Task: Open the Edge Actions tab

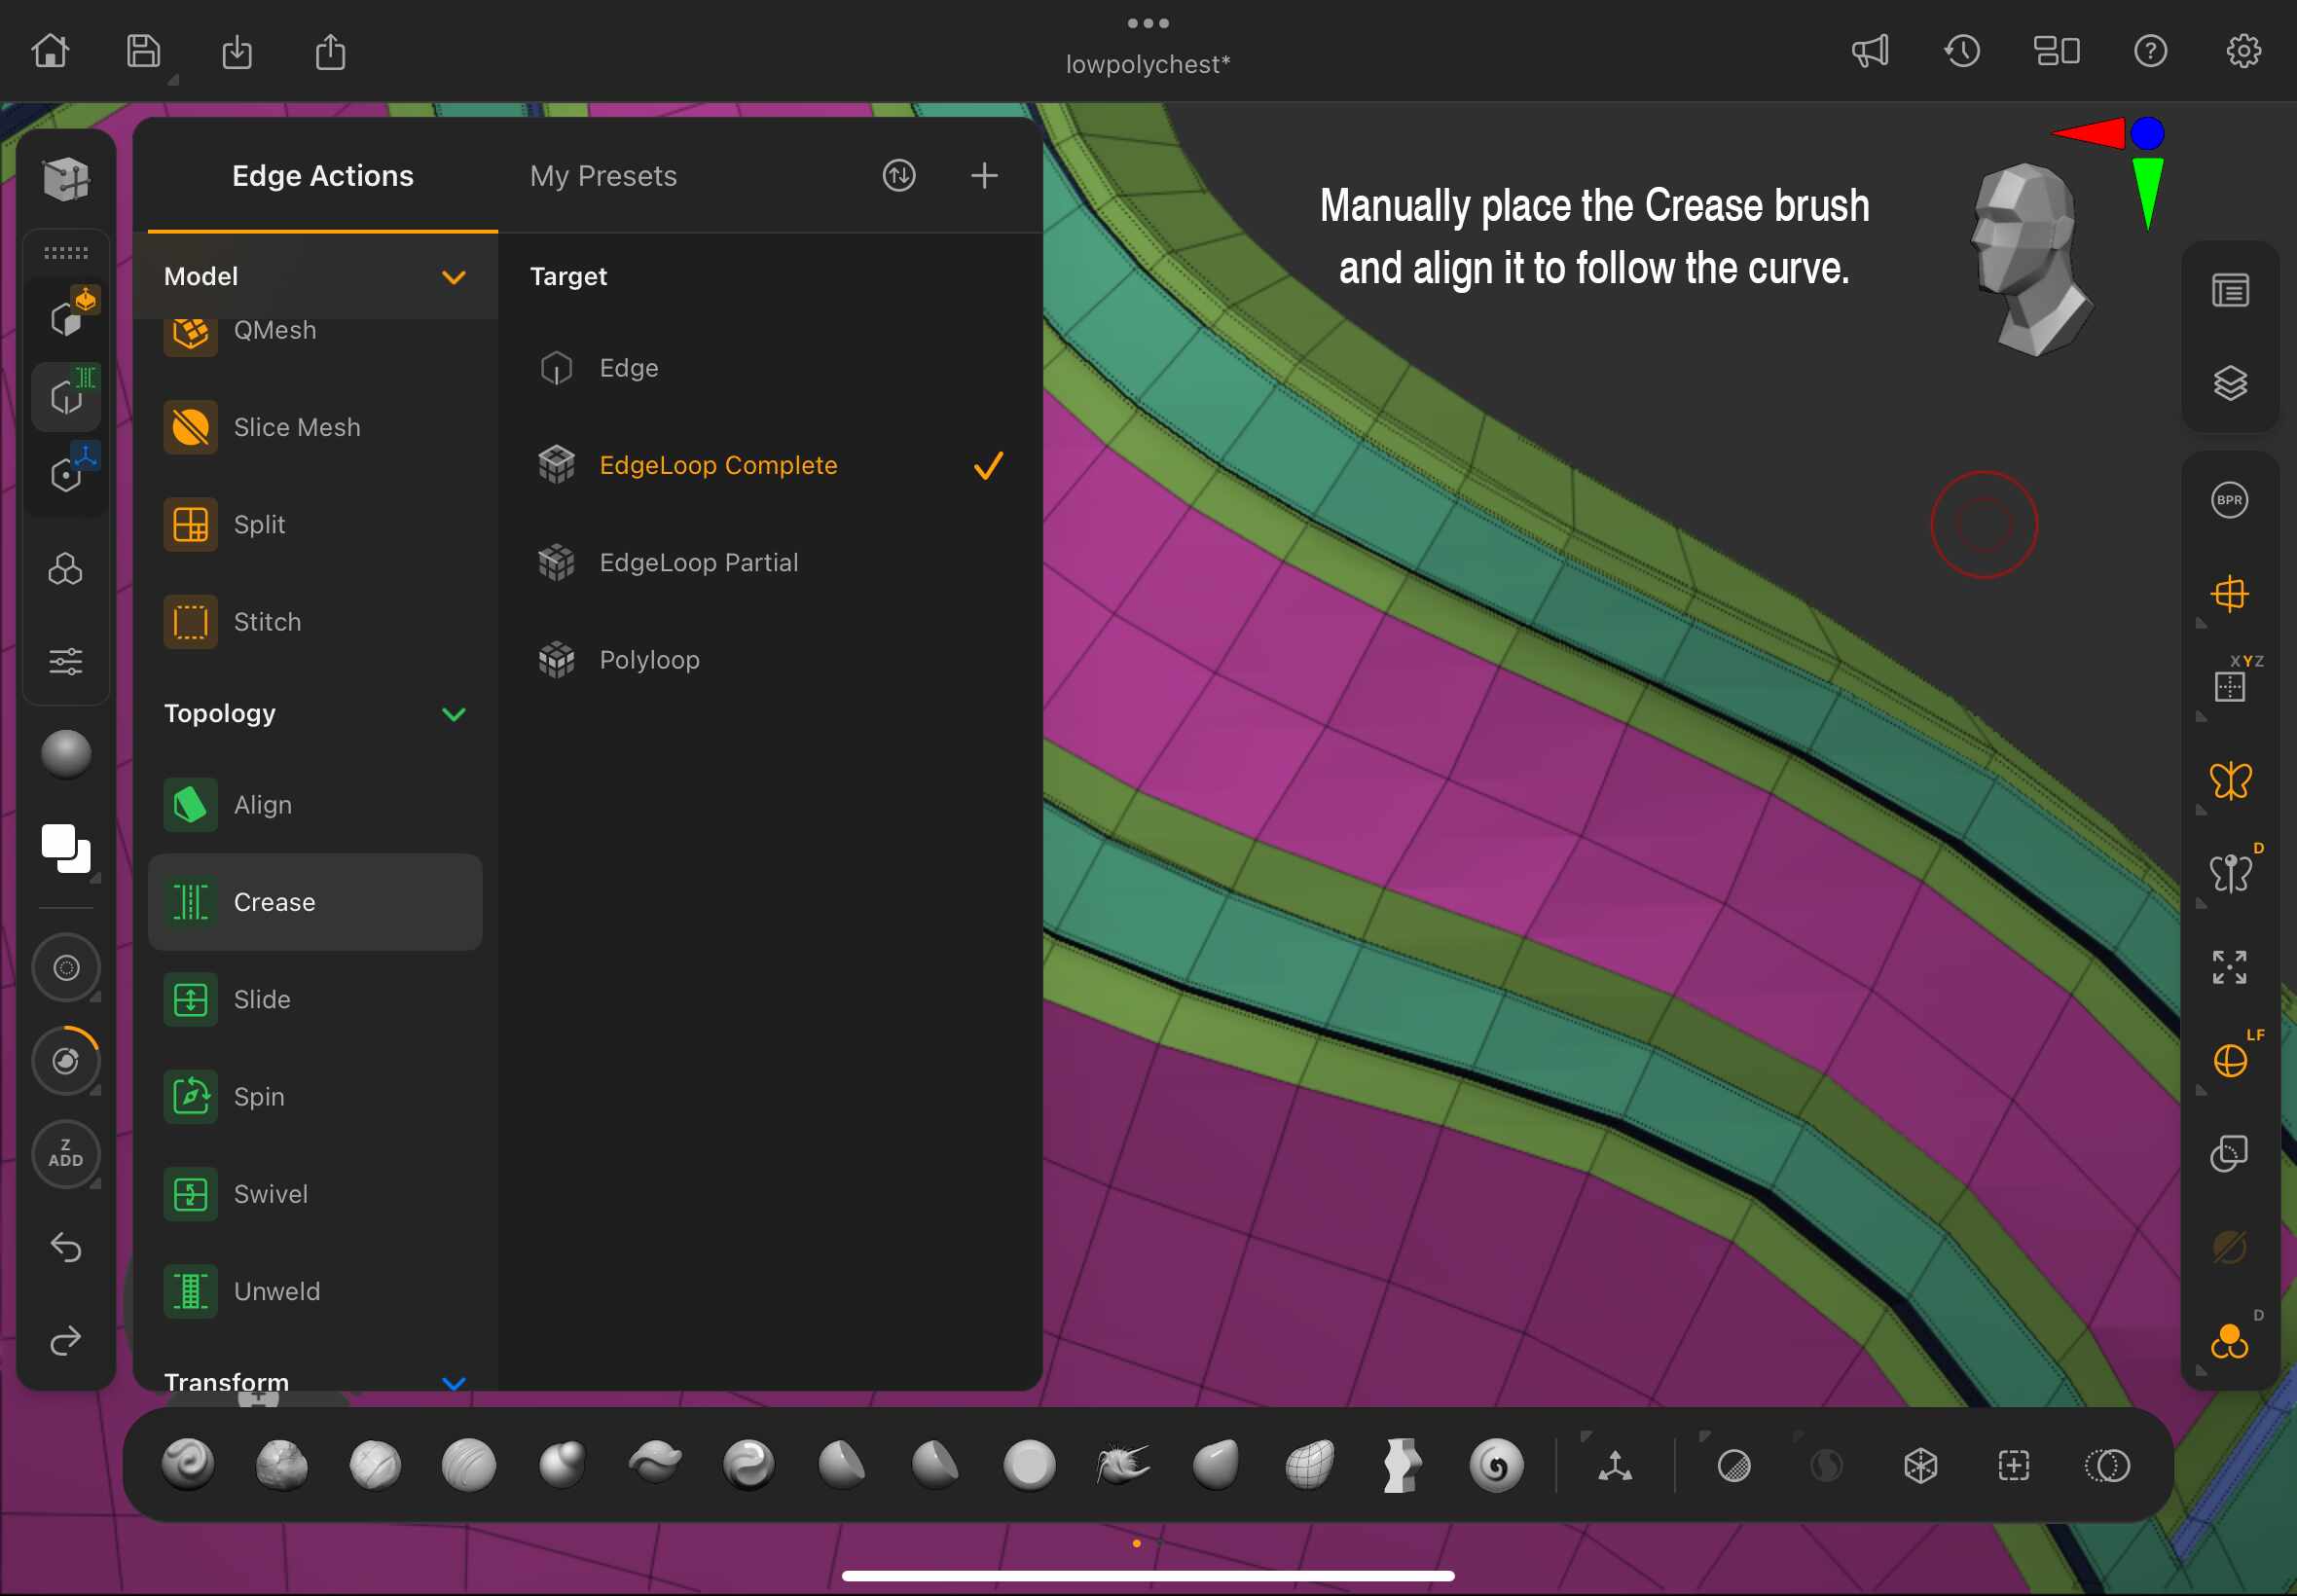Action: click(322, 176)
